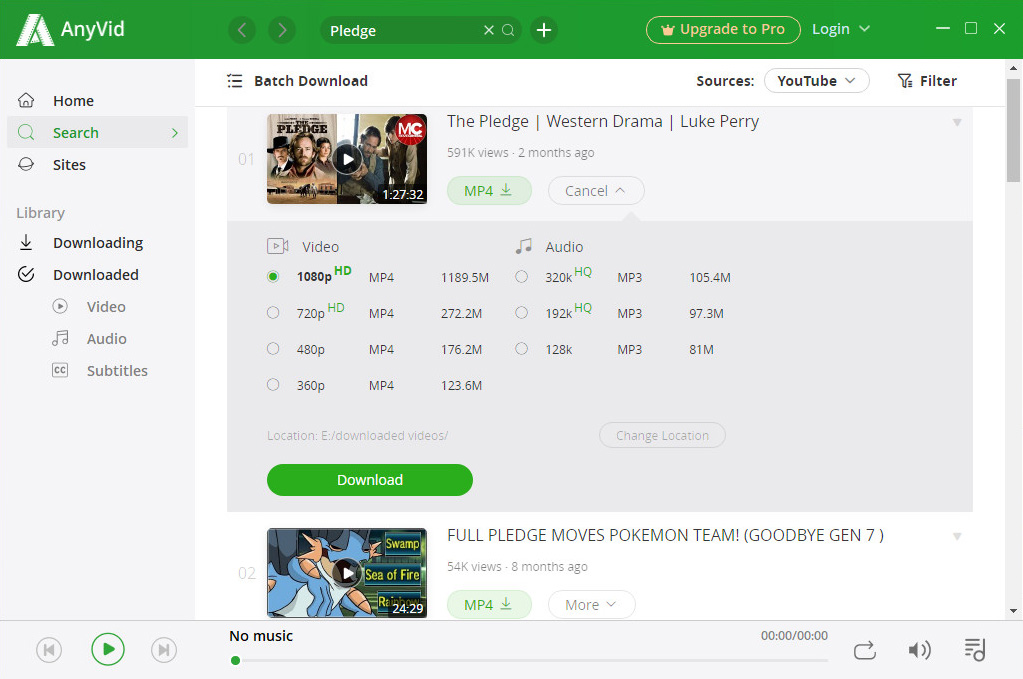Image resolution: width=1023 pixels, height=679 pixels.
Task: Click the music progress slider handle
Action: (236, 661)
